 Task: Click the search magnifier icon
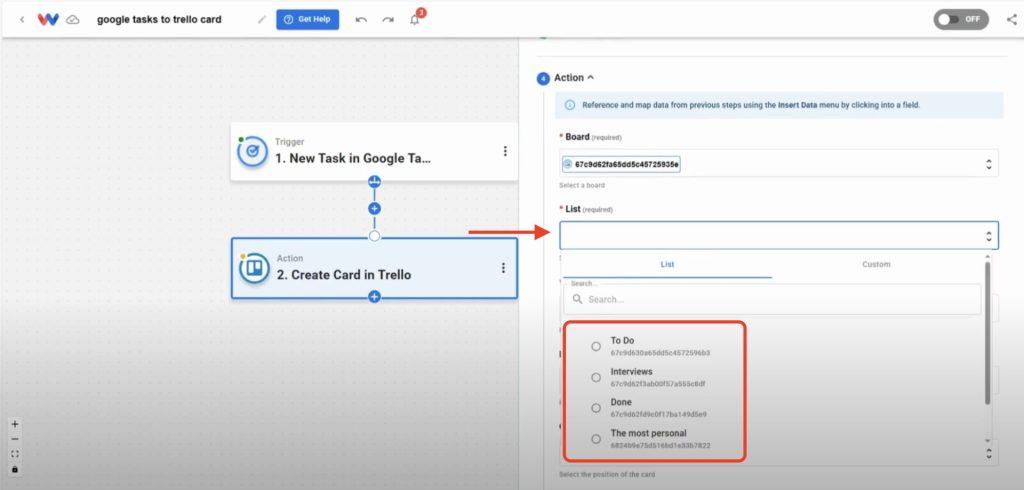577,299
